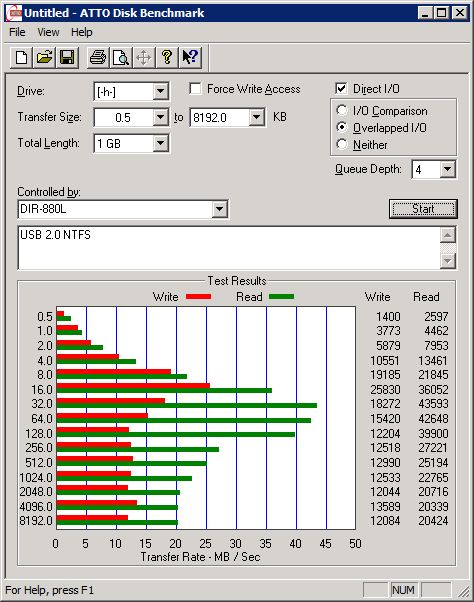Open About via the question mark icon
The height and width of the screenshot is (602, 474).
(x=167, y=58)
